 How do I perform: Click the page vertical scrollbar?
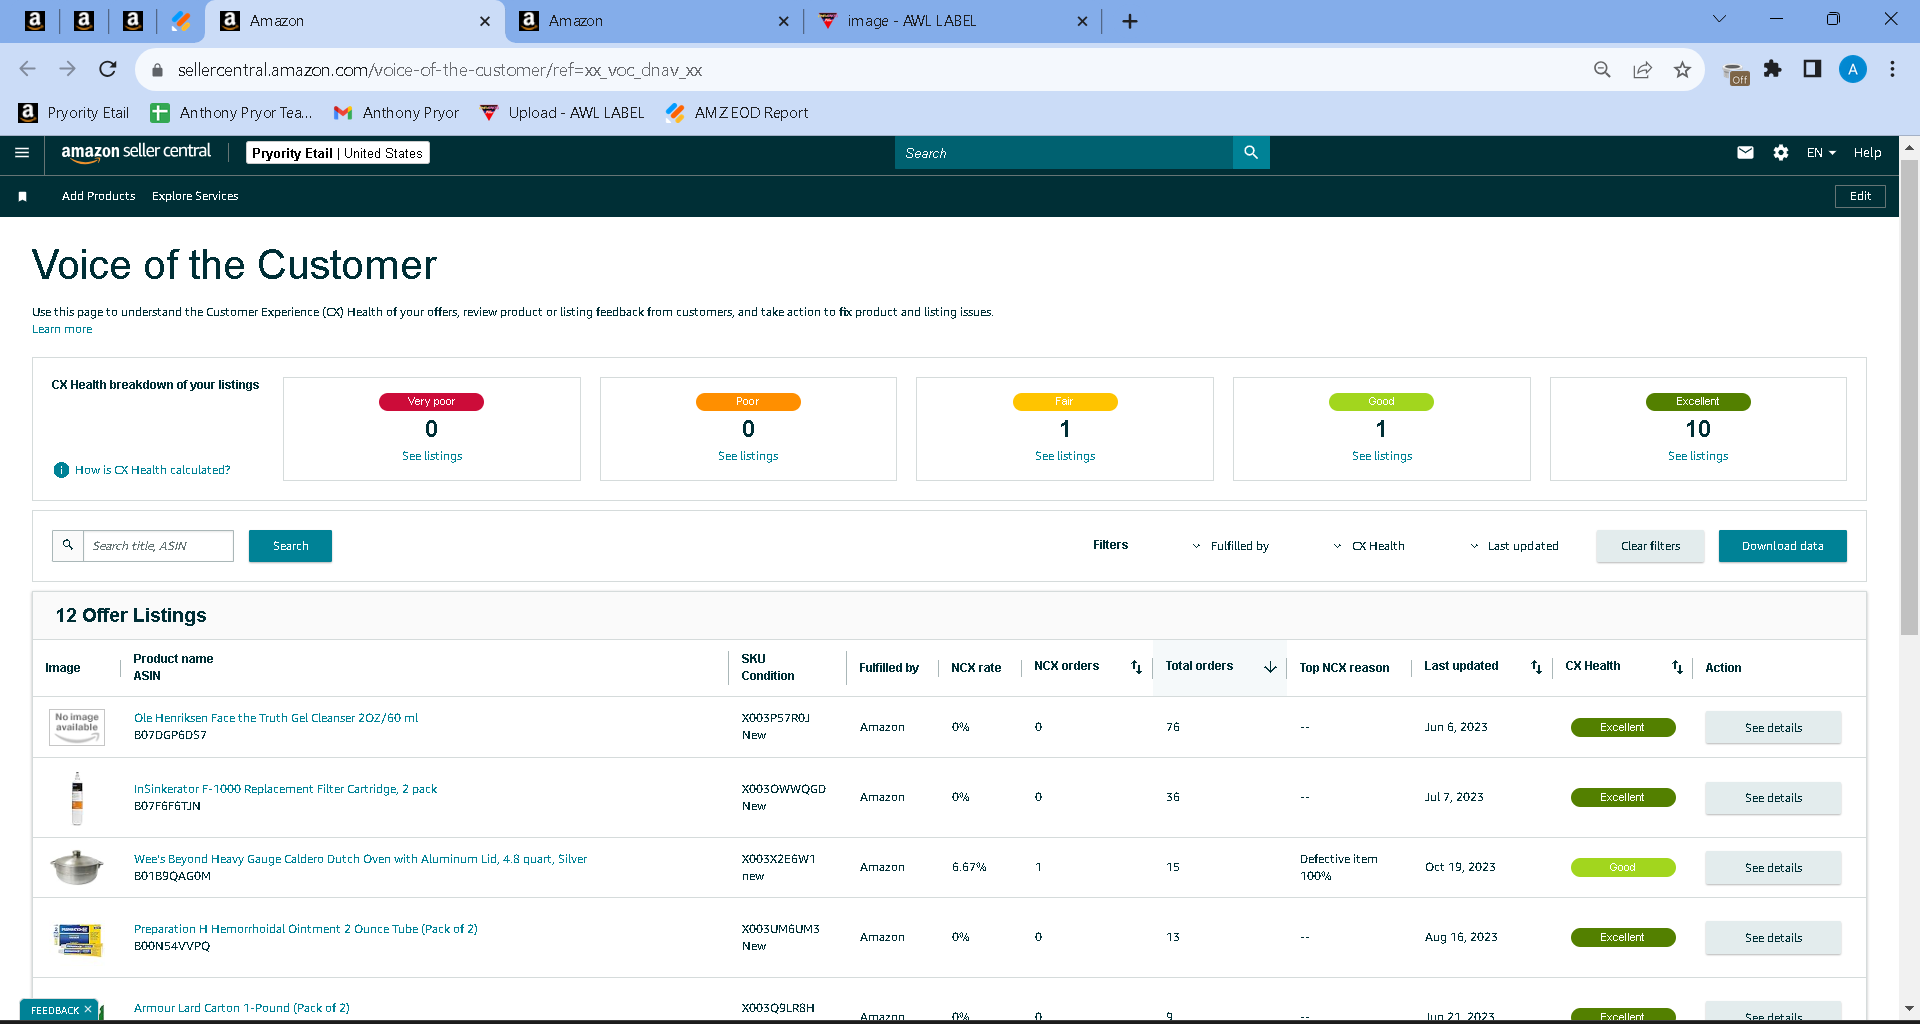coord(1909,398)
